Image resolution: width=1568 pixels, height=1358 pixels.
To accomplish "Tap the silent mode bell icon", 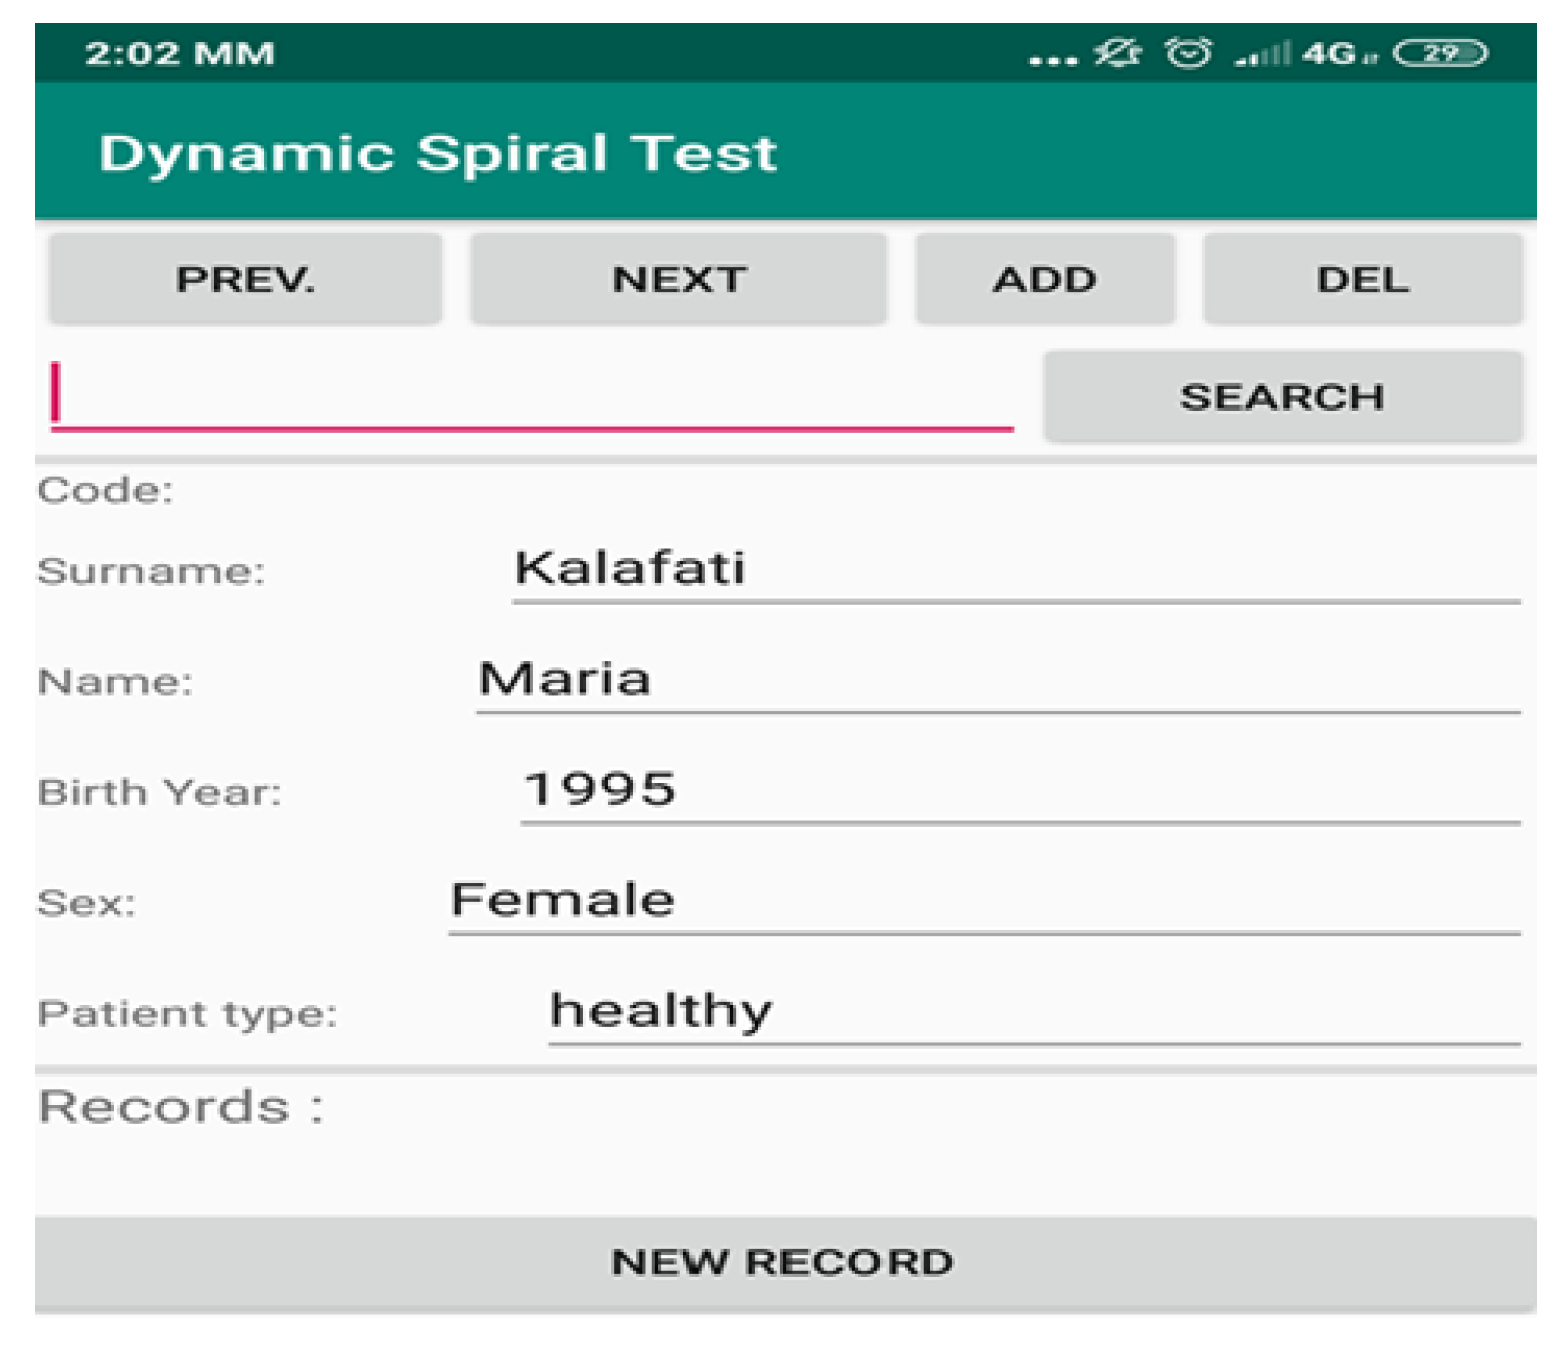I will (1116, 53).
